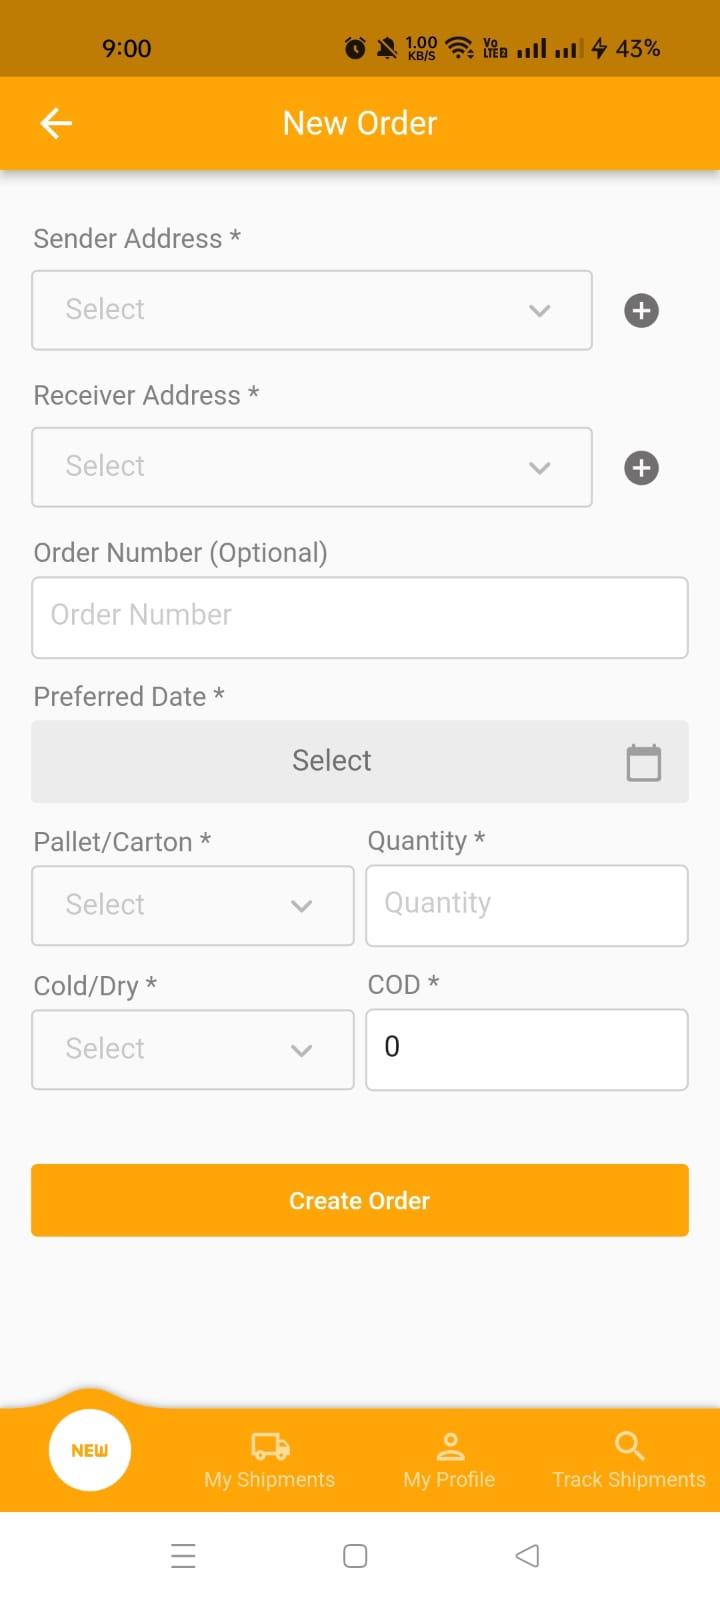This screenshot has width=720, height=1600.
Task: Switch to My Shipments tab label
Action: pos(270,1480)
